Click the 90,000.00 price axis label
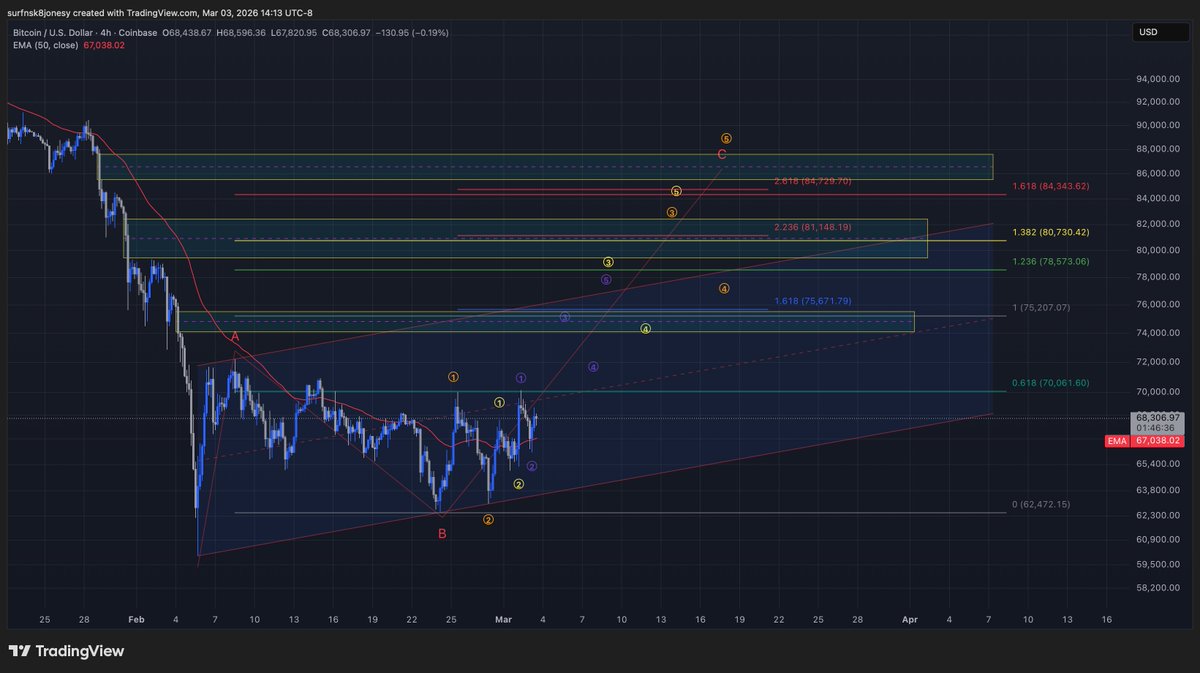Viewport: 1200px width, 673px height. (1159, 126)
